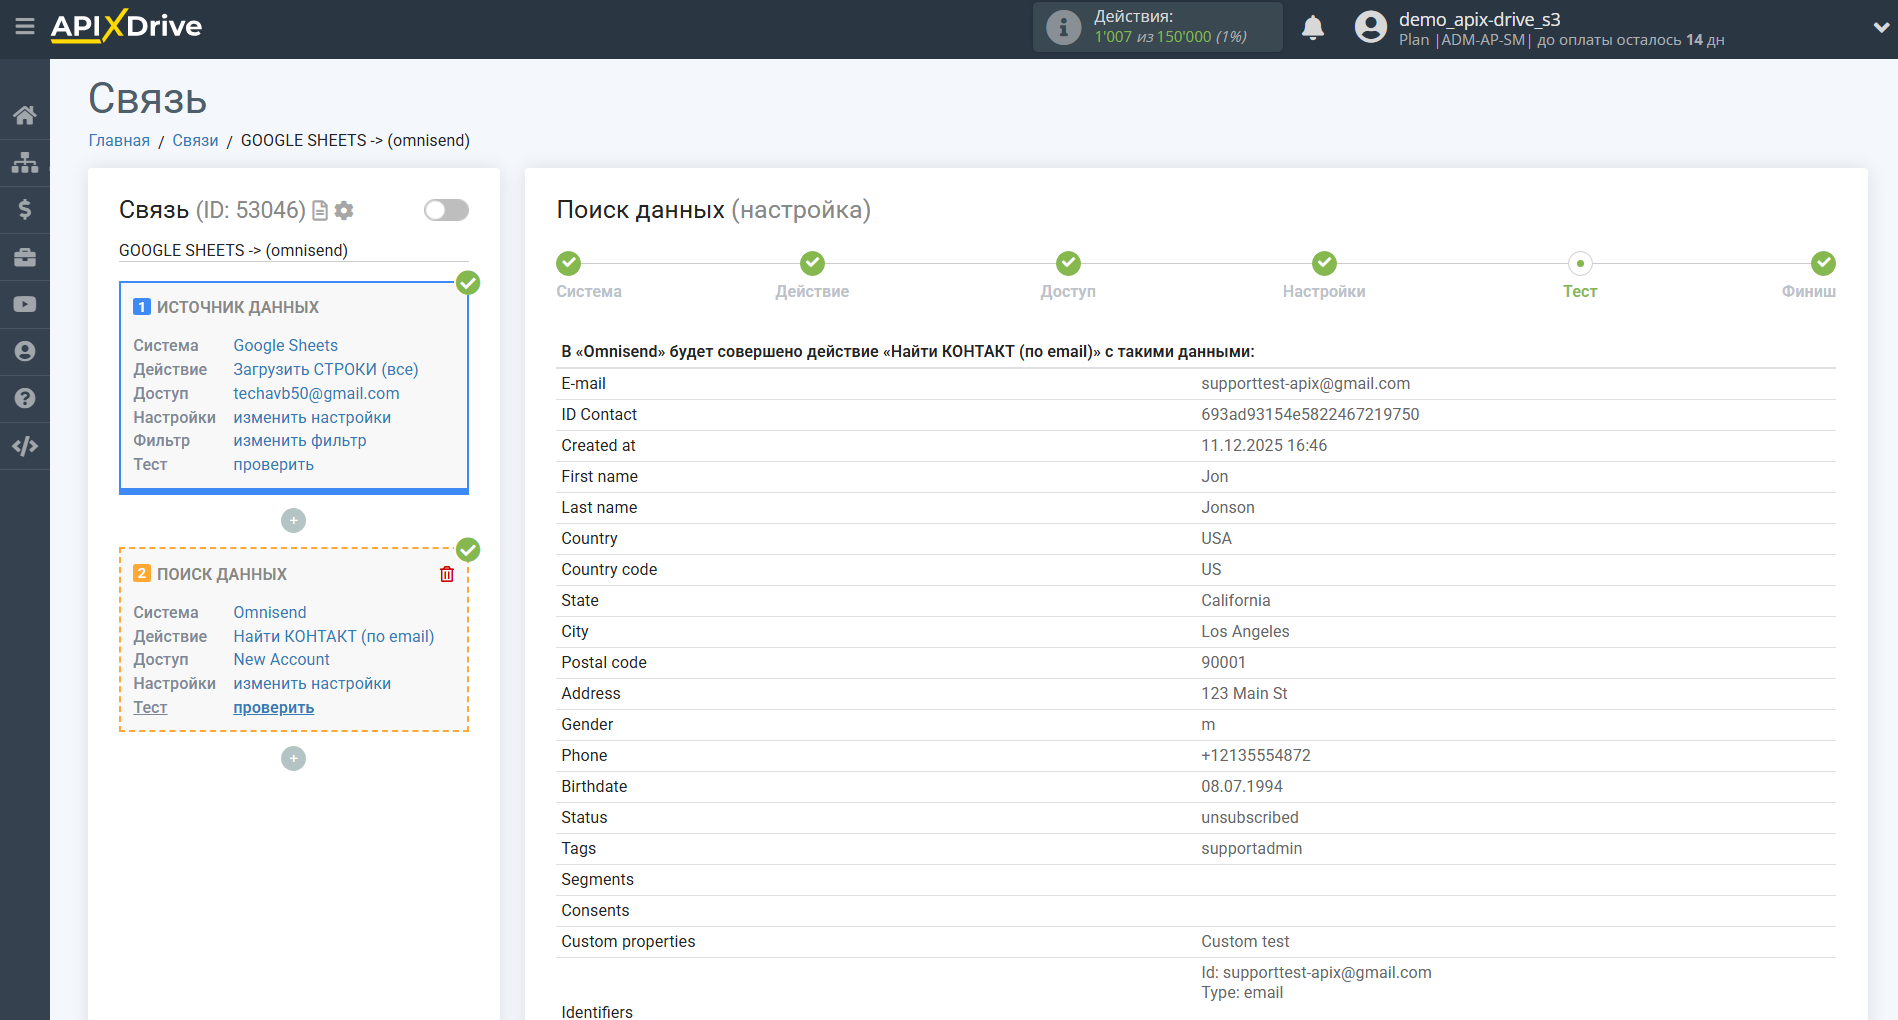Click the home icon in the sidebar

tap(25, 115)
